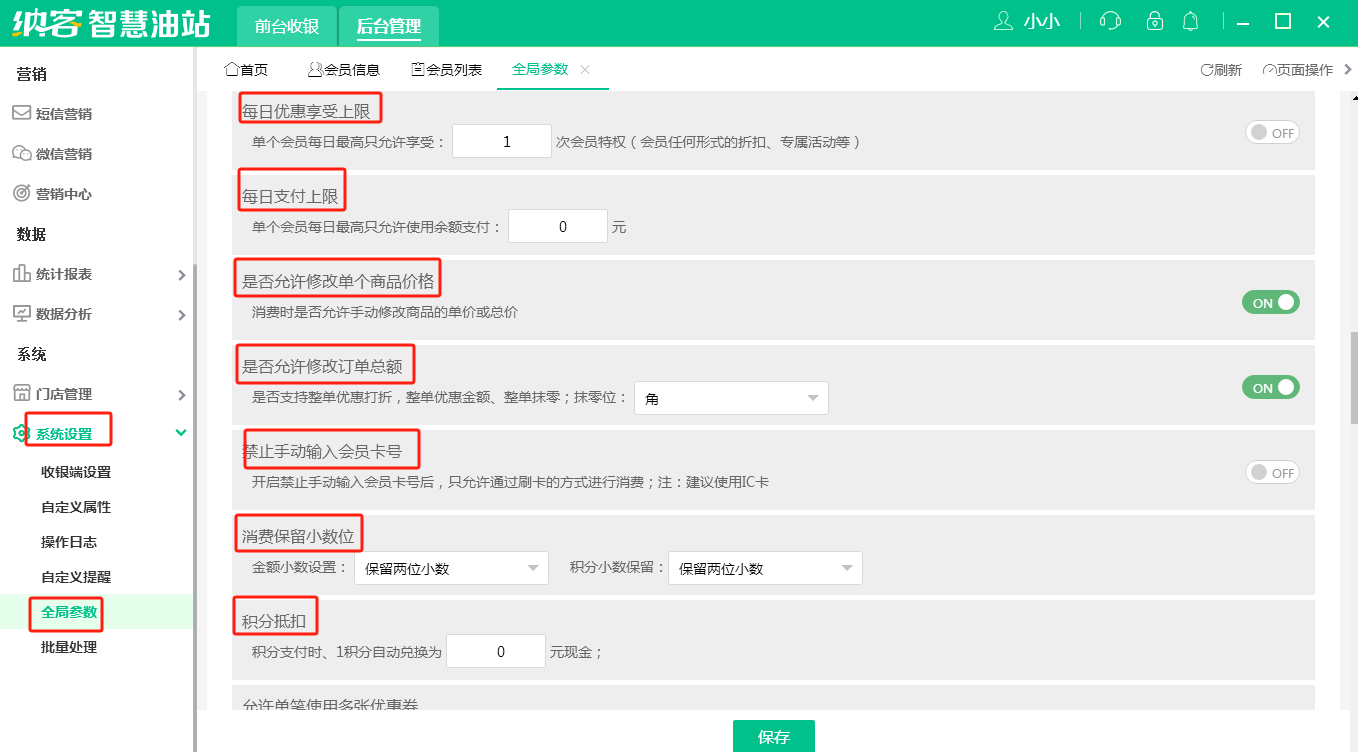Turn off 是否允许修改单个商品价格 switch
The image size is (1358, 752).
point(1270,302)
